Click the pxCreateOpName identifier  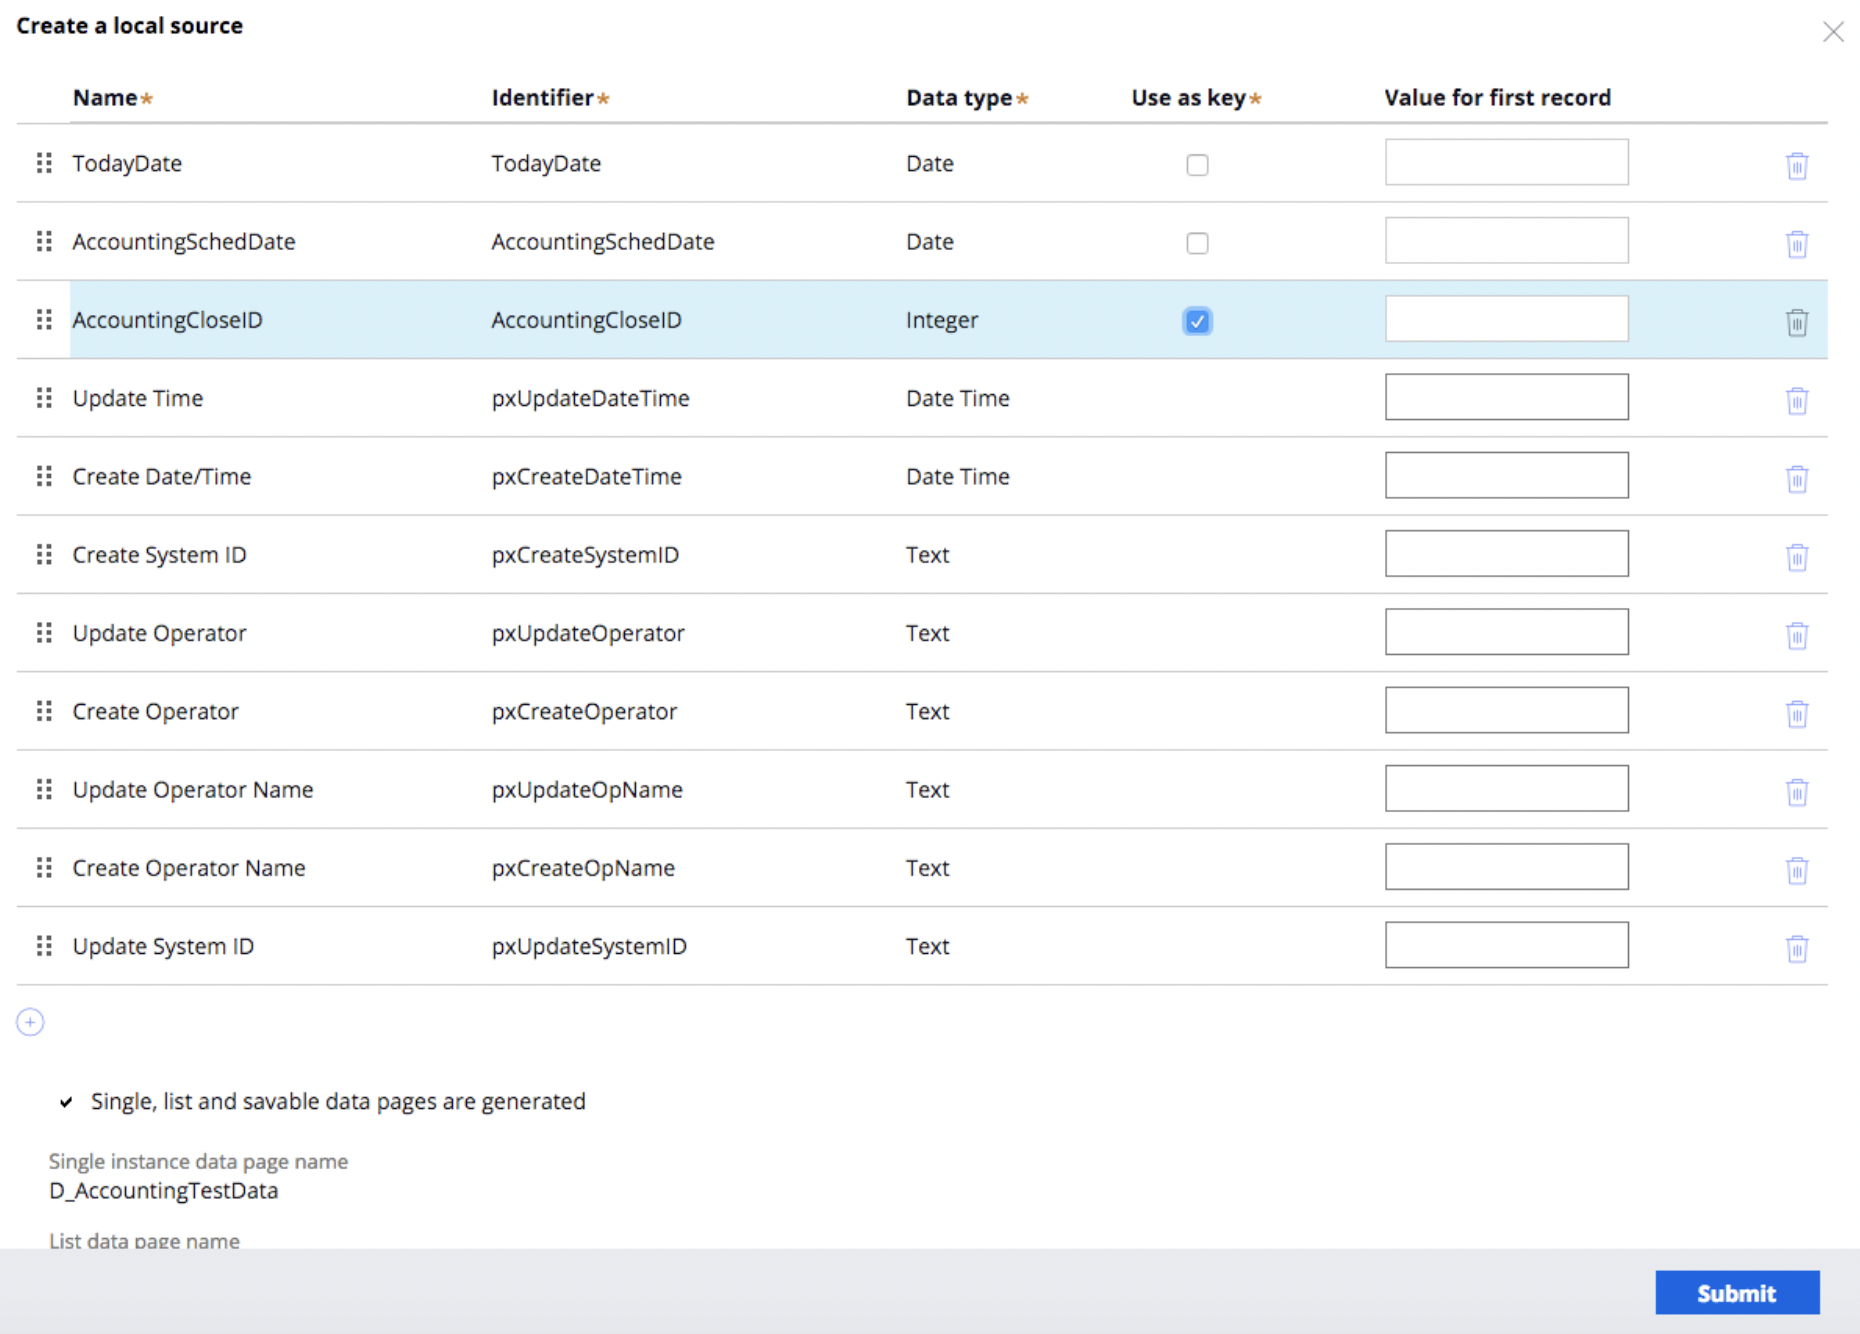click(583, 868)
